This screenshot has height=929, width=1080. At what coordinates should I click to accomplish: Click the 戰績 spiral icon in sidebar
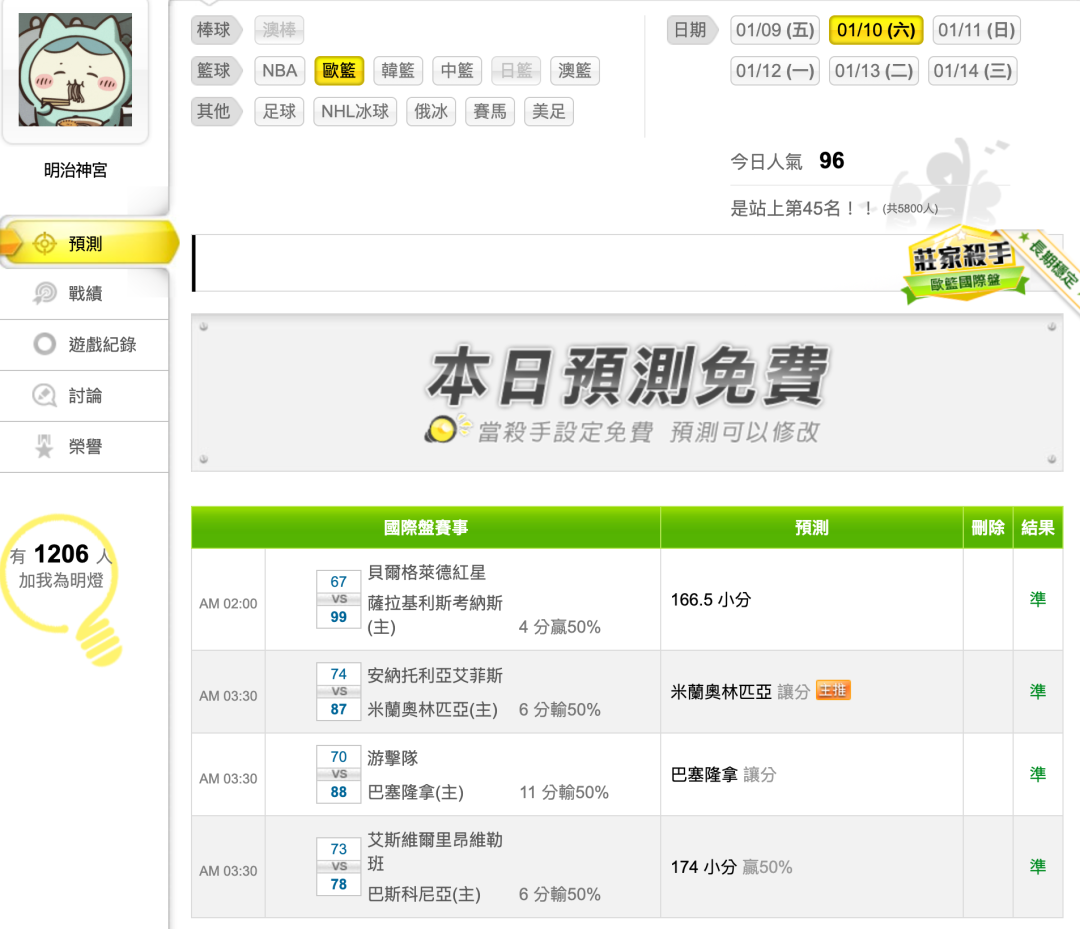pos(45,293)
